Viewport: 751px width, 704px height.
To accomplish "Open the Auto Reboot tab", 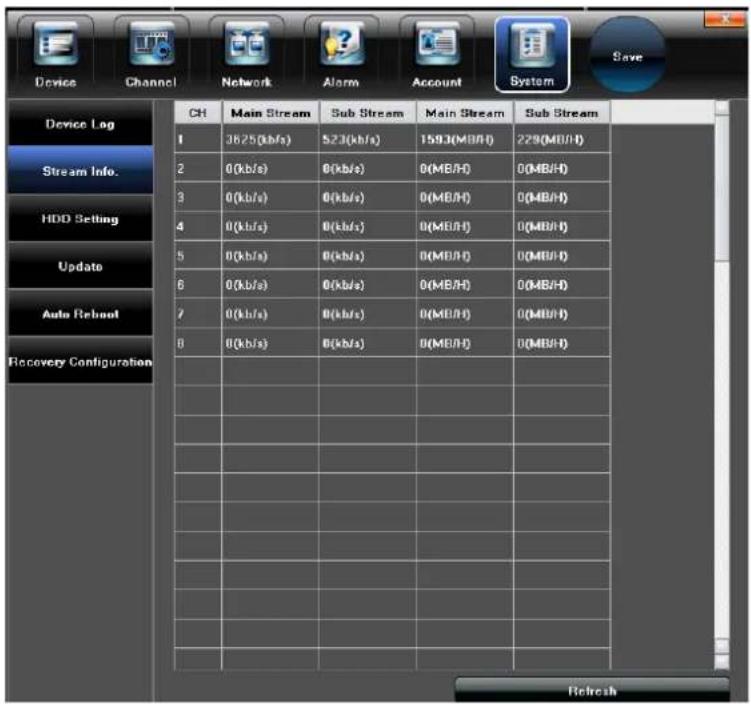I will point(80,314).
